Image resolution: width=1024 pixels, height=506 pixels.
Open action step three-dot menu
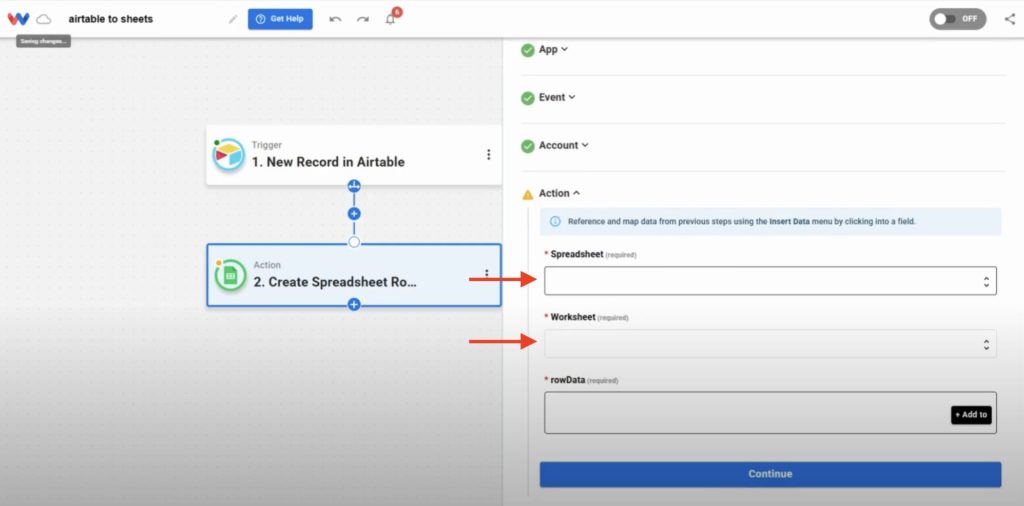point(487,274)
